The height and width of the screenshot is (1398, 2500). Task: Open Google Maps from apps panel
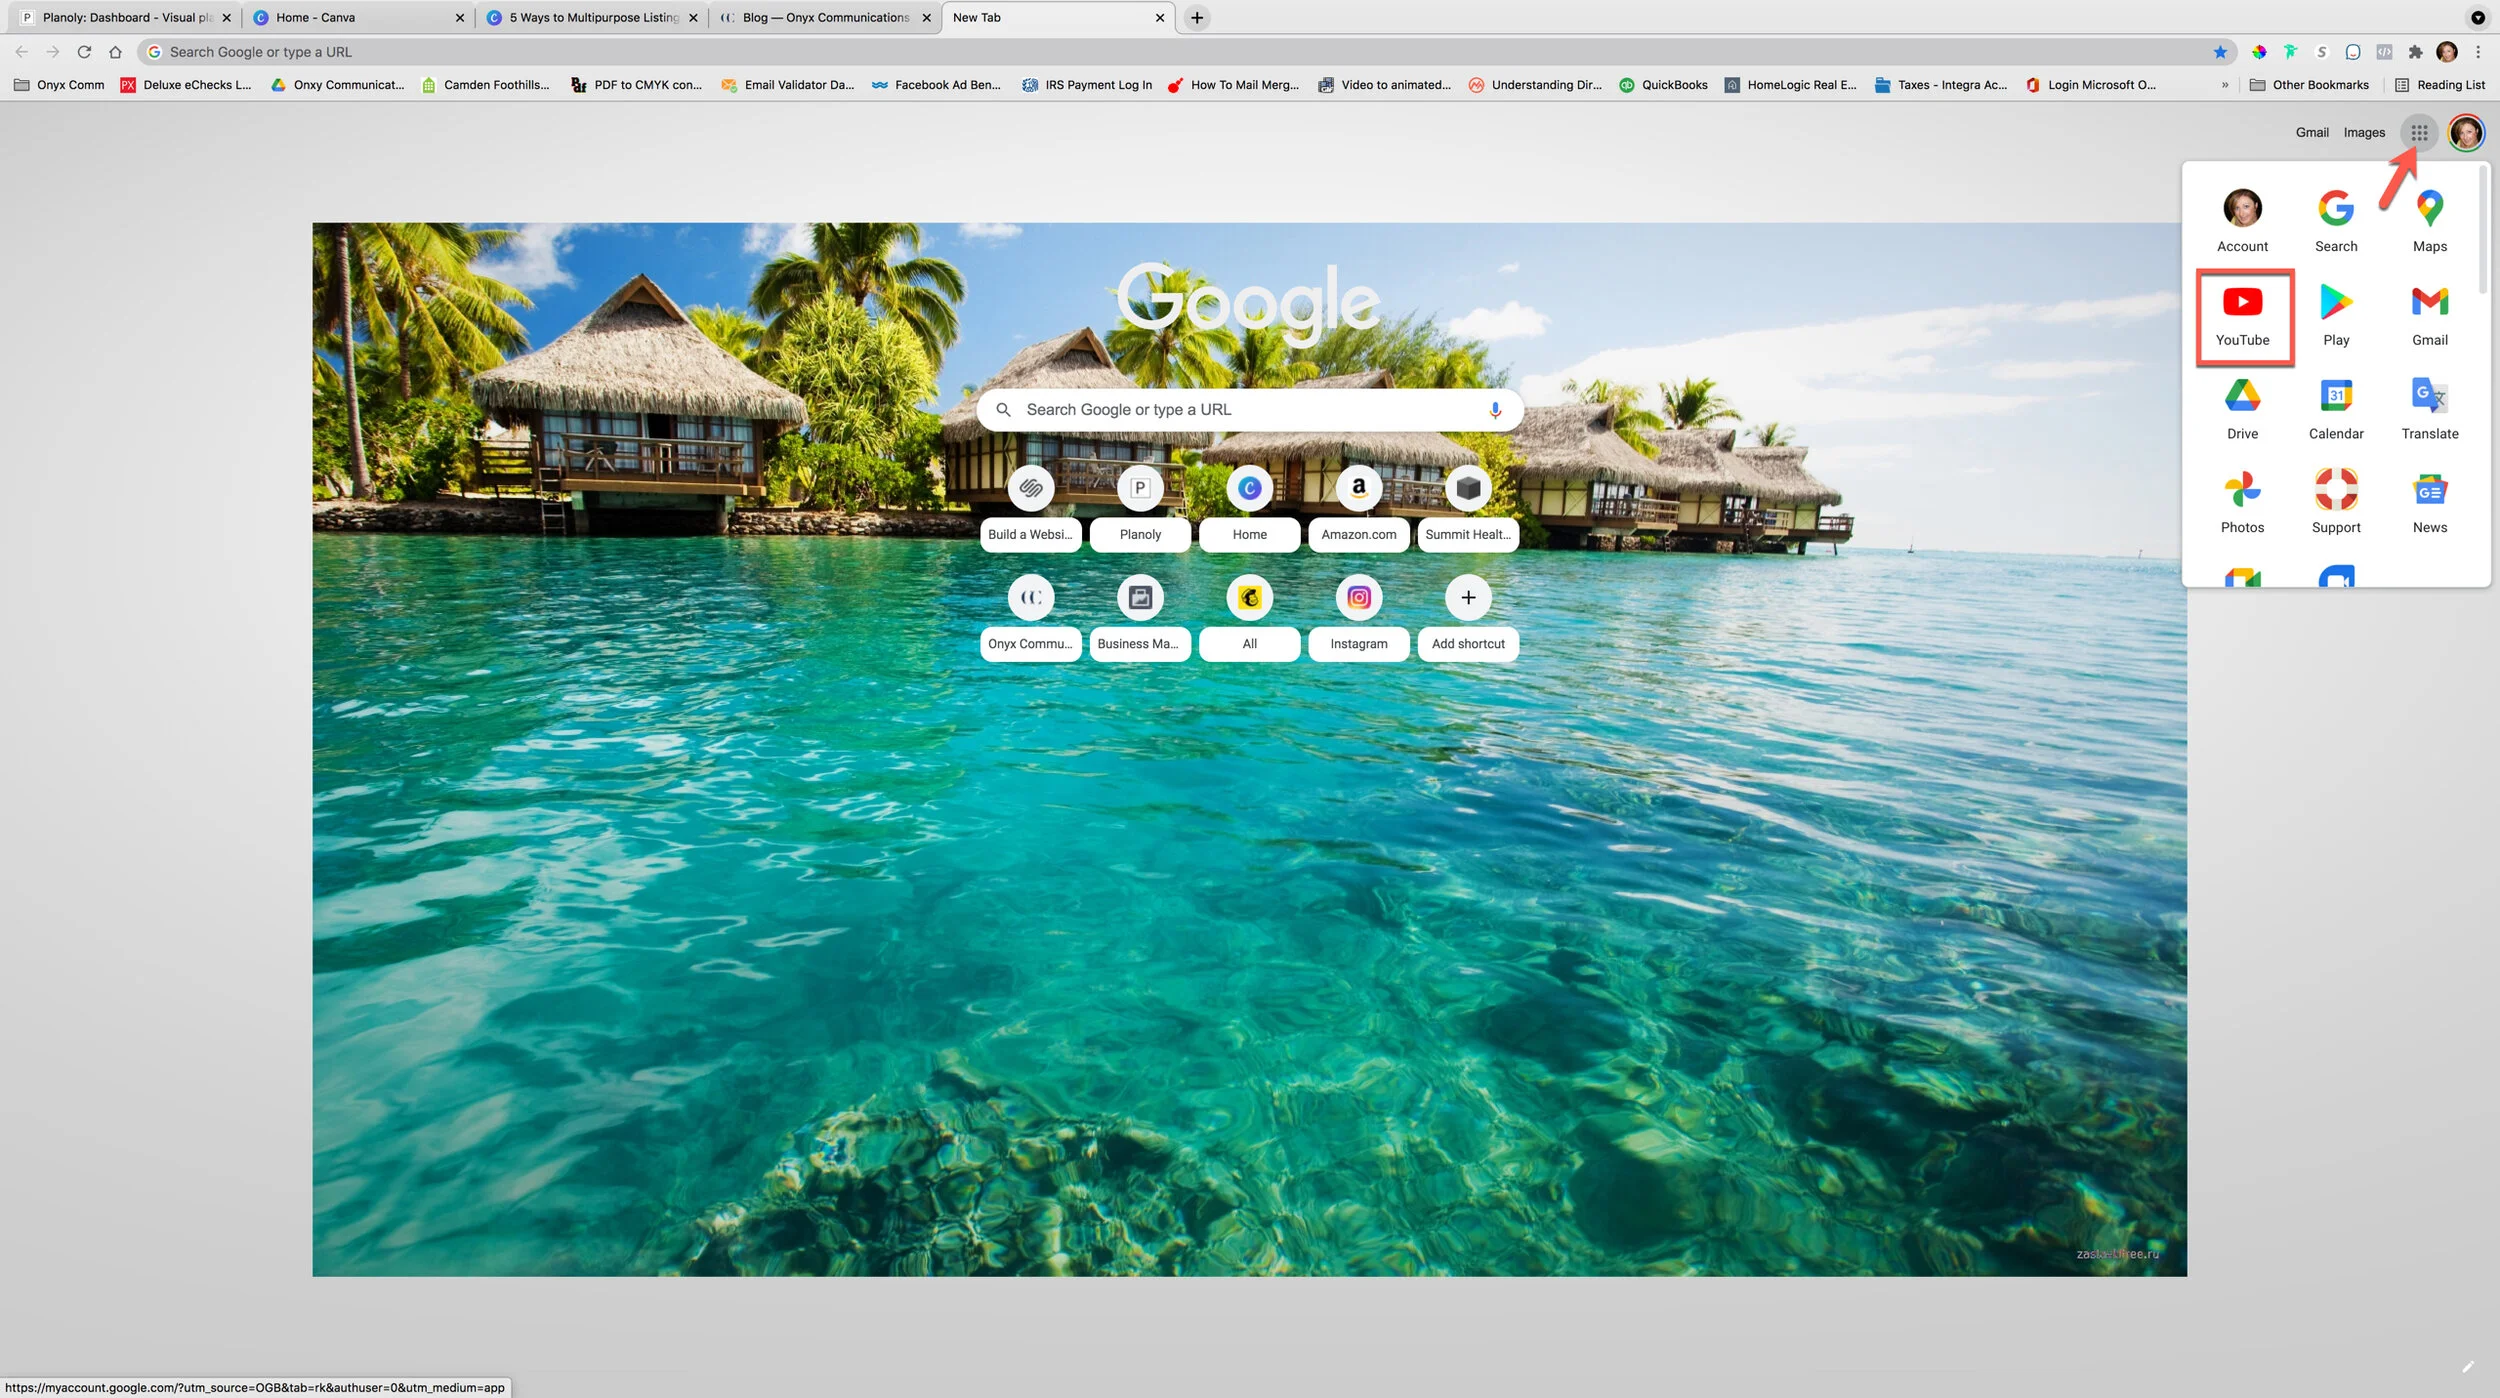pyautogui.click(x=2428, y=221)
